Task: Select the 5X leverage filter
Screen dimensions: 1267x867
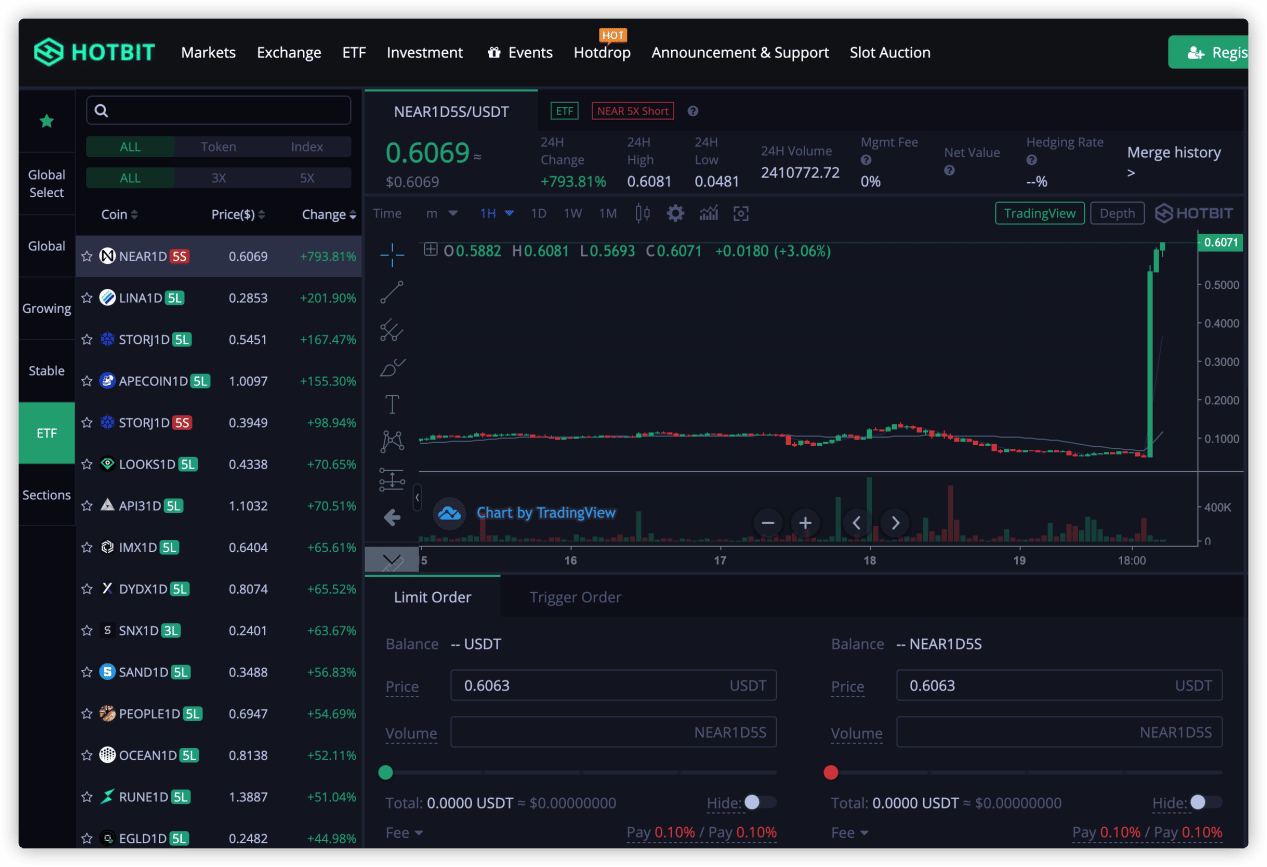Action: click(307, 178)
